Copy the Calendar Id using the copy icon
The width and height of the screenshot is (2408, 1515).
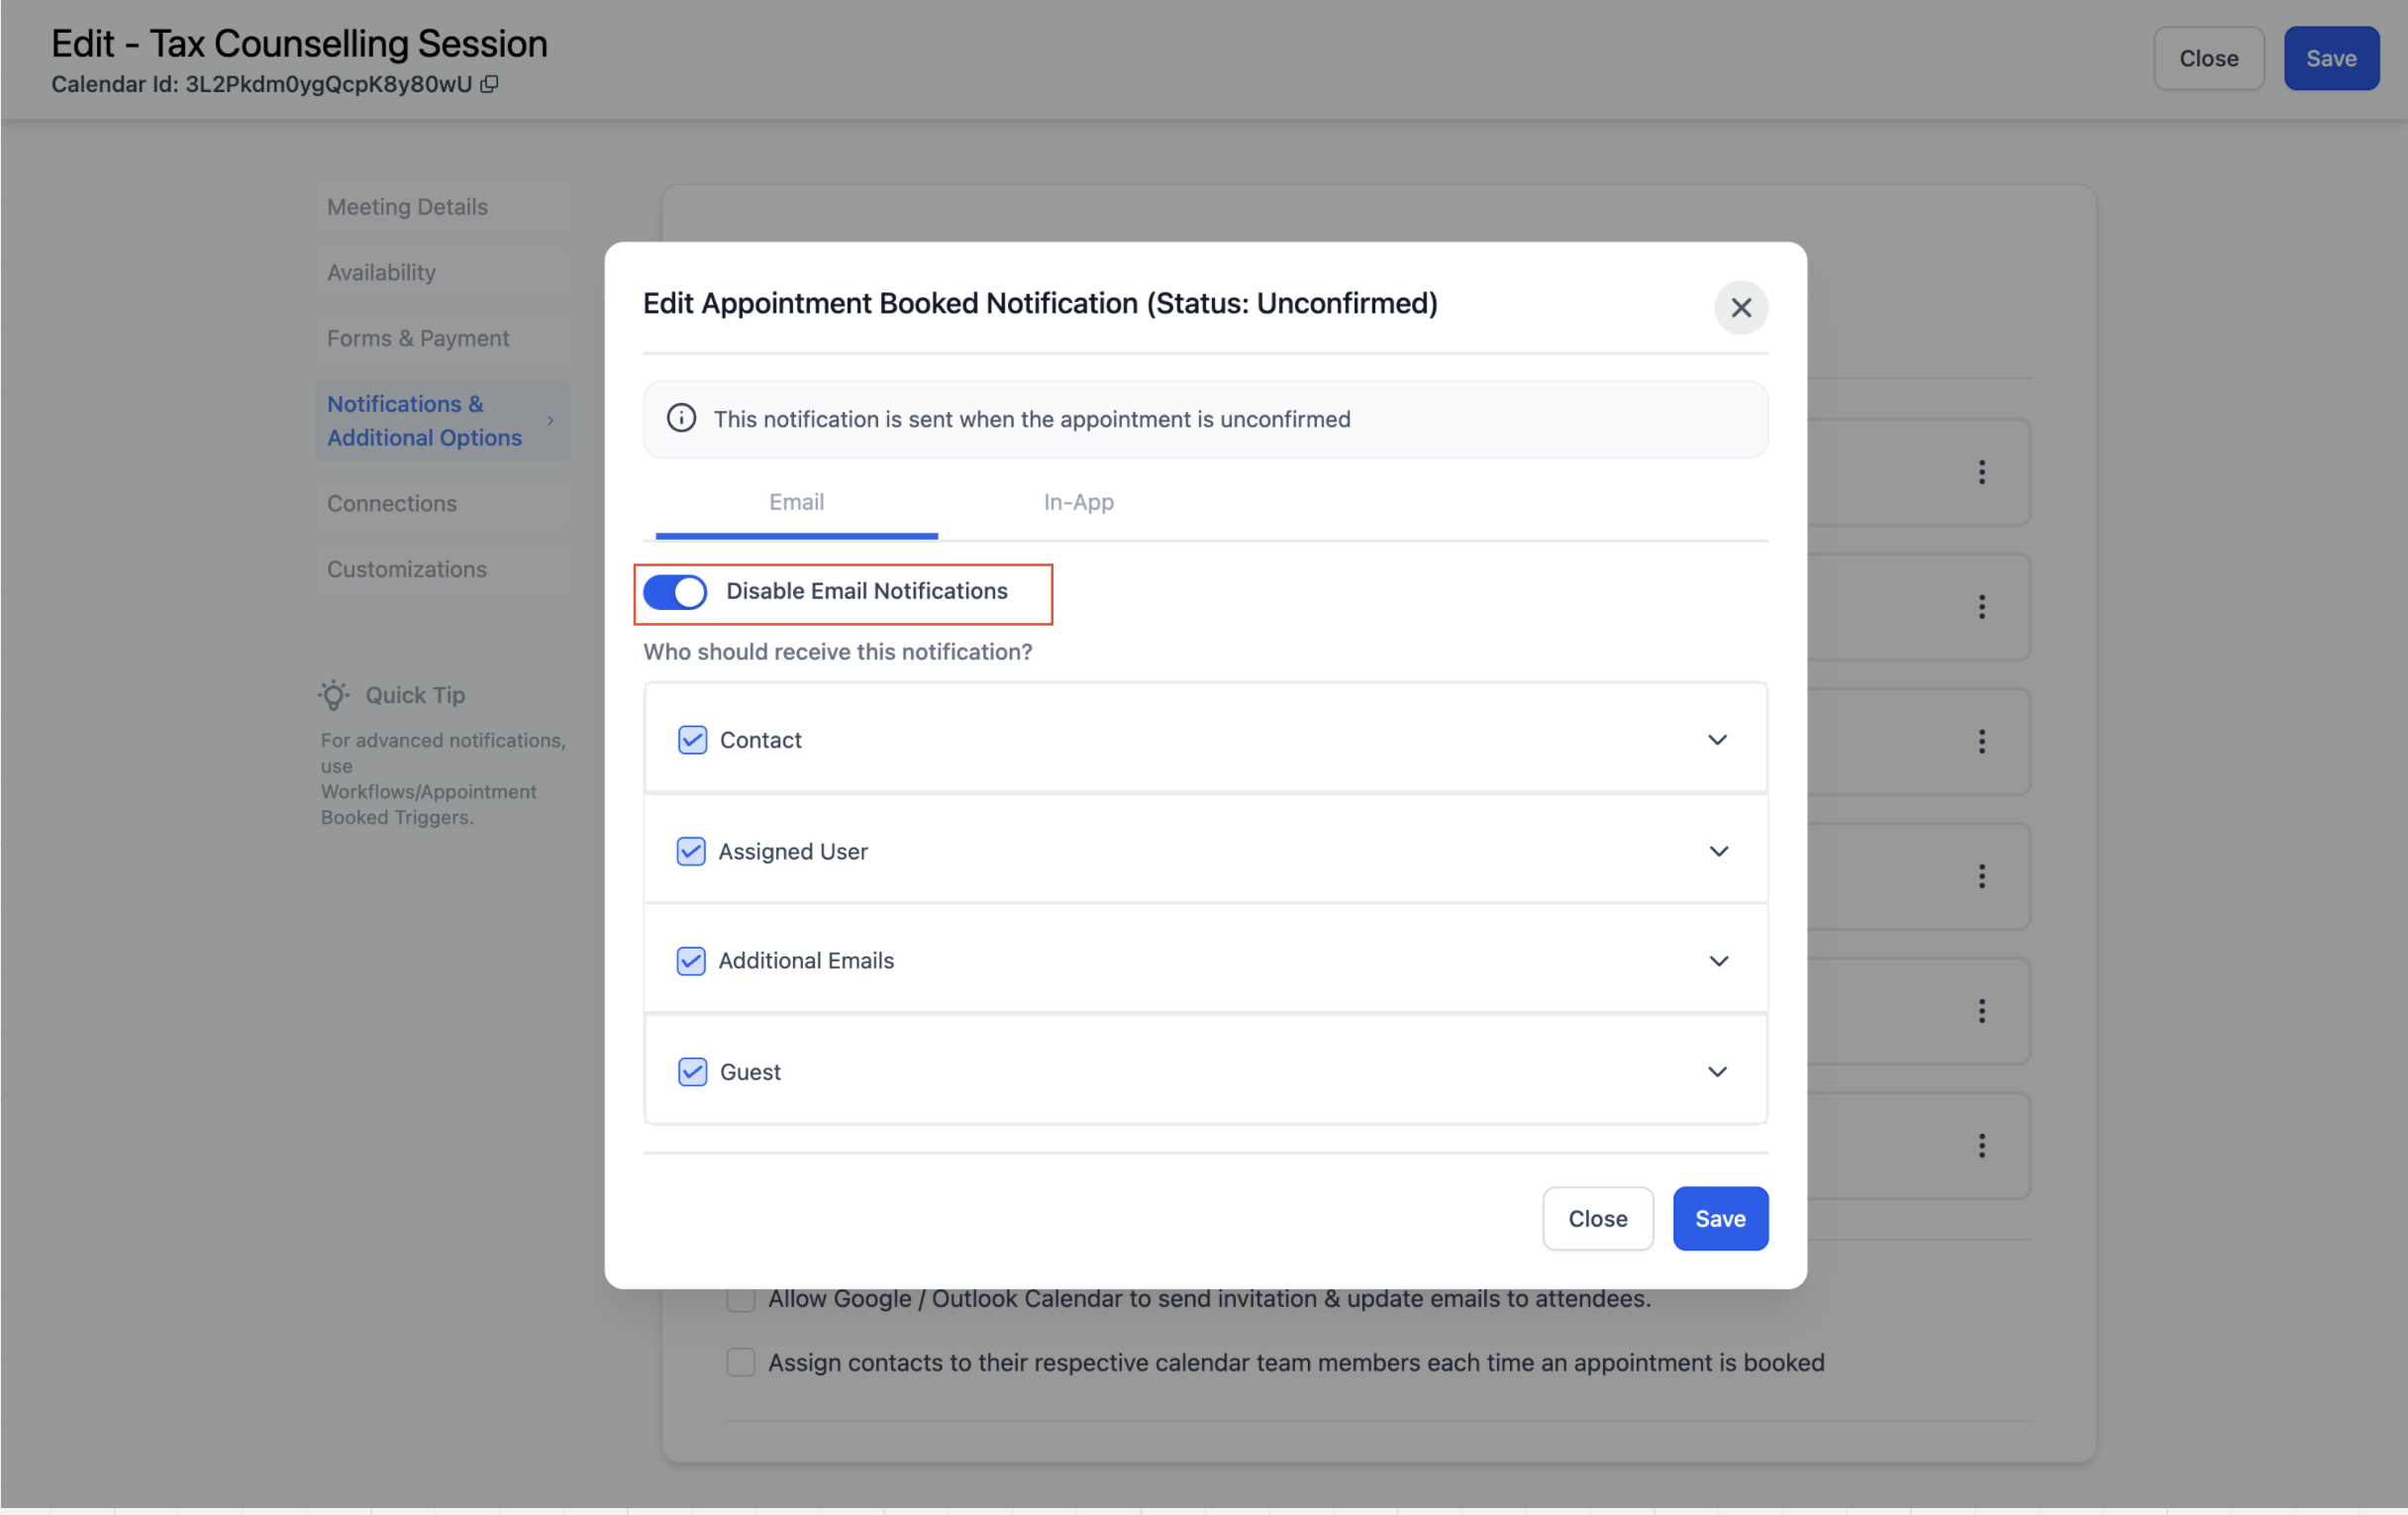tap(489, 84)
